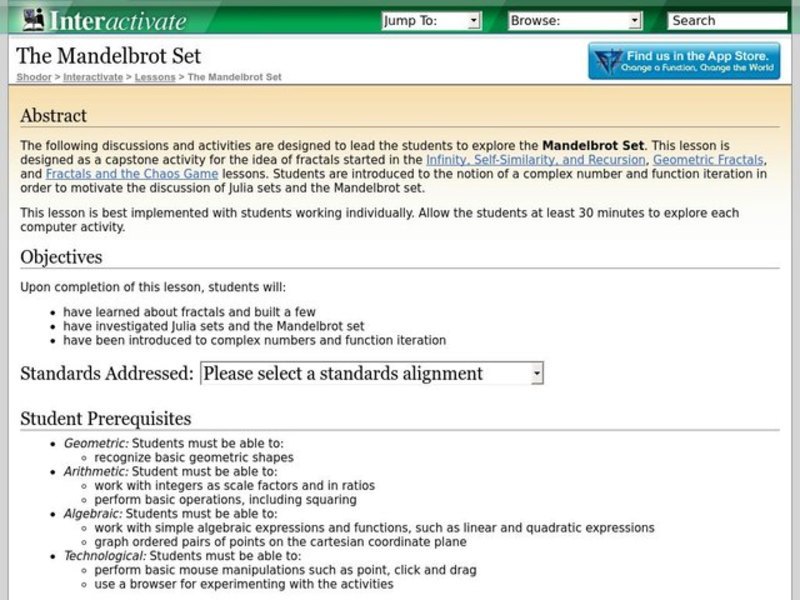
Task: Open the Jump To dropdown
Action: coord(431,20)
